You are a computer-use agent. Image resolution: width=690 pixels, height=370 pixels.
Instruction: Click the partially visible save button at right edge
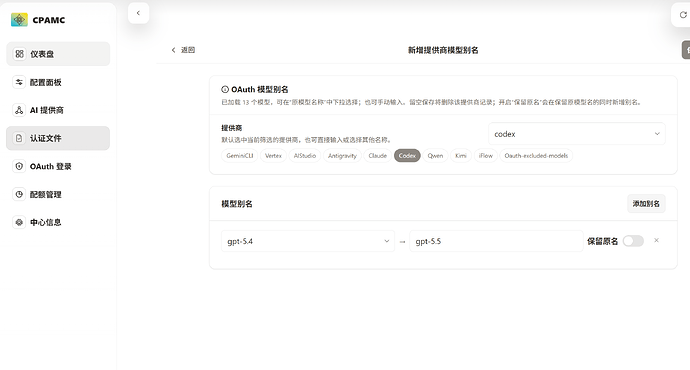click(x=686, y=50)
